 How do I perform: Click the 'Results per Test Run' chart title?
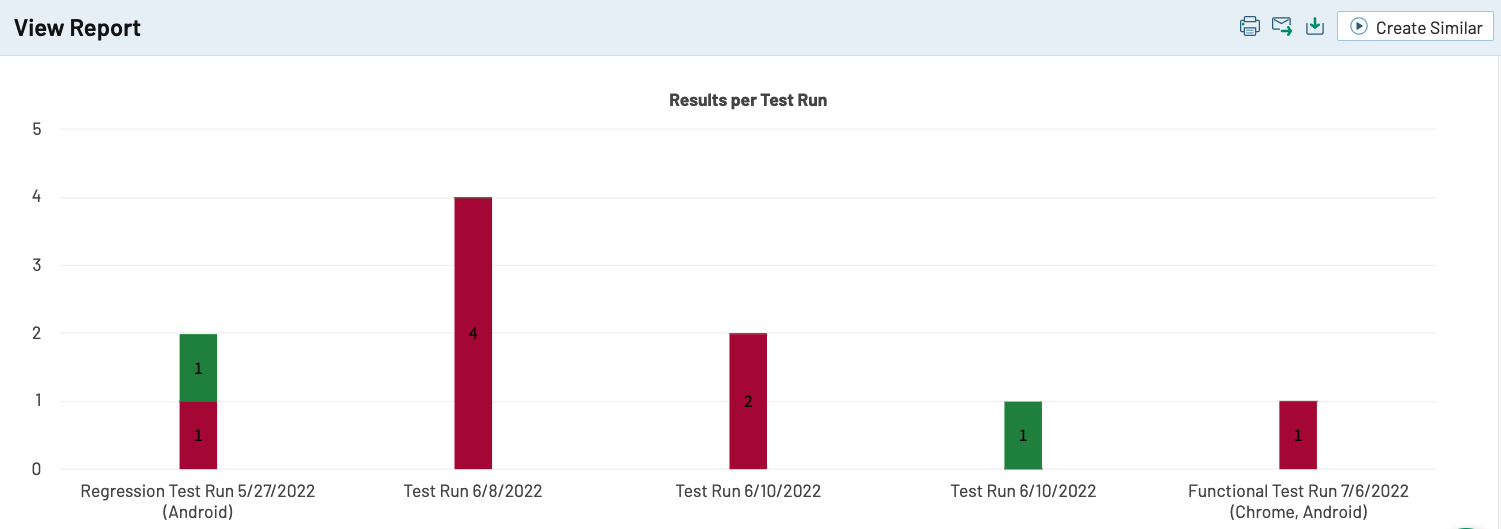click(x=748, y=100)
